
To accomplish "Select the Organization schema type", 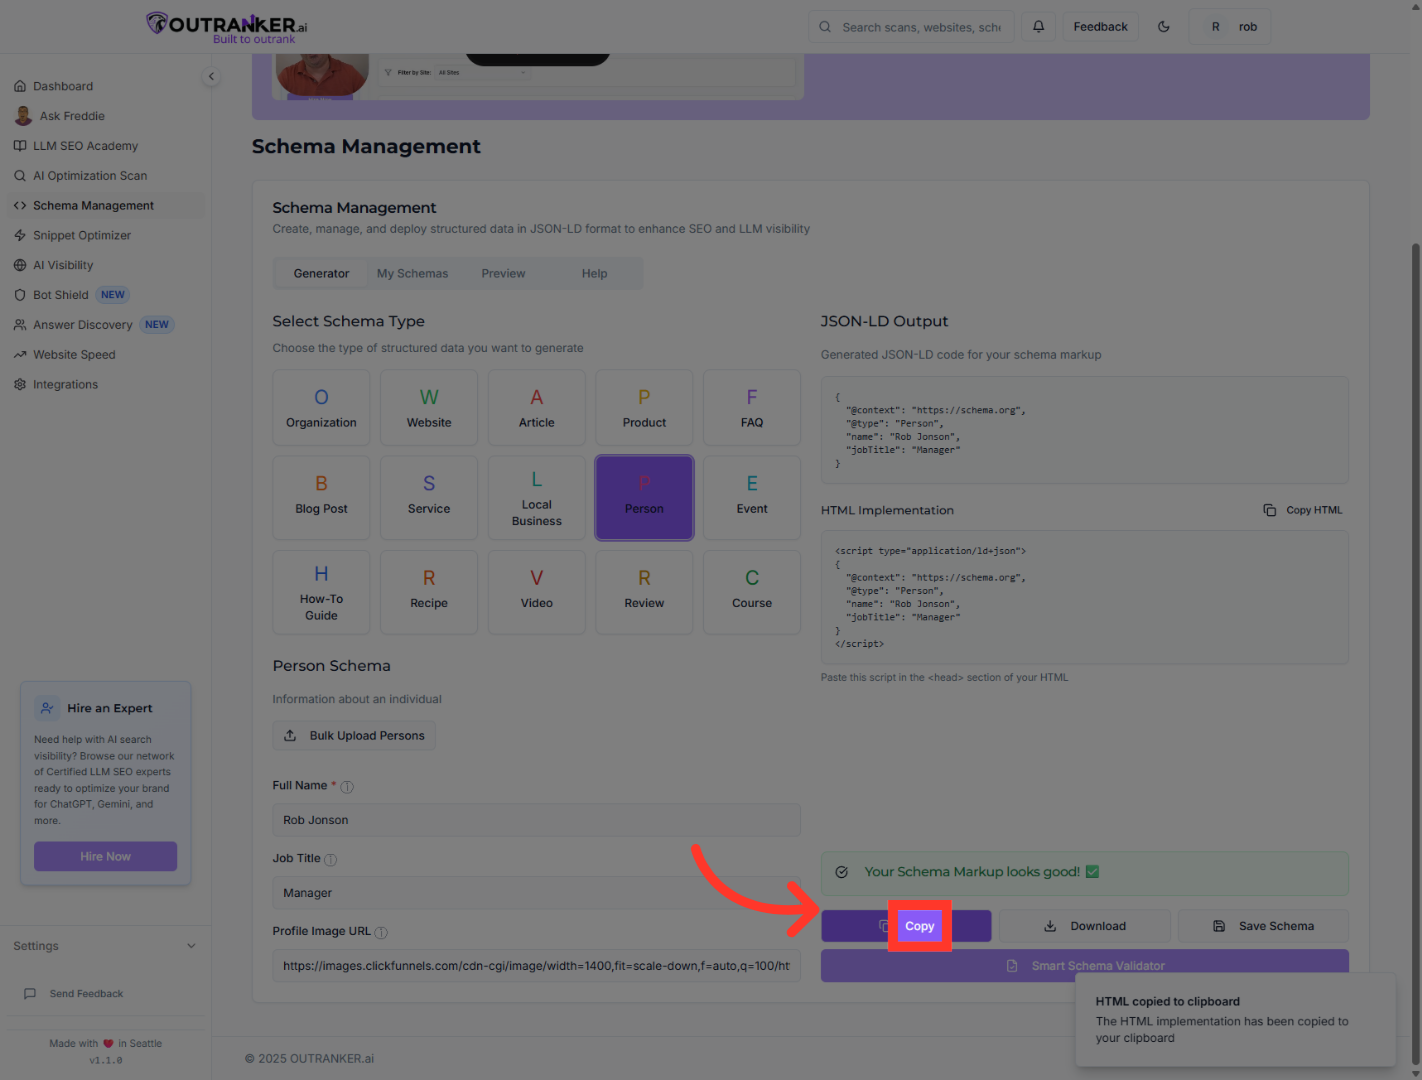I will click(321, 408).
